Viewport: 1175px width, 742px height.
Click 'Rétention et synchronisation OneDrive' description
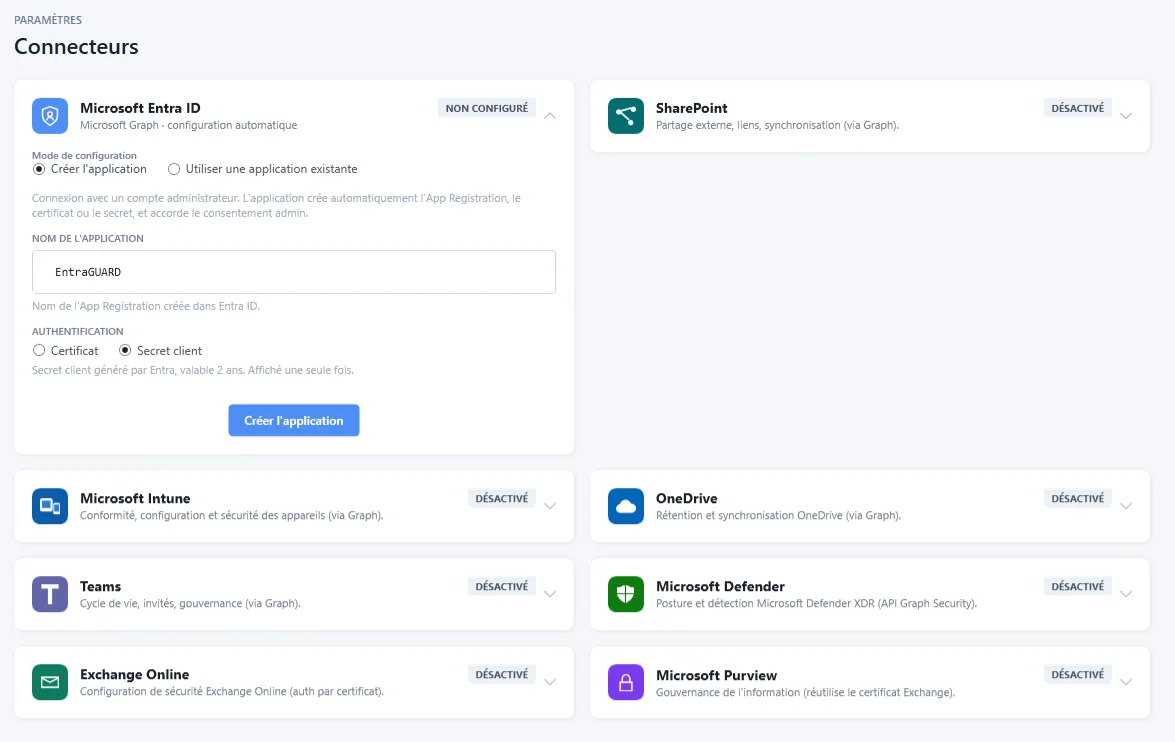click(779, 516)
